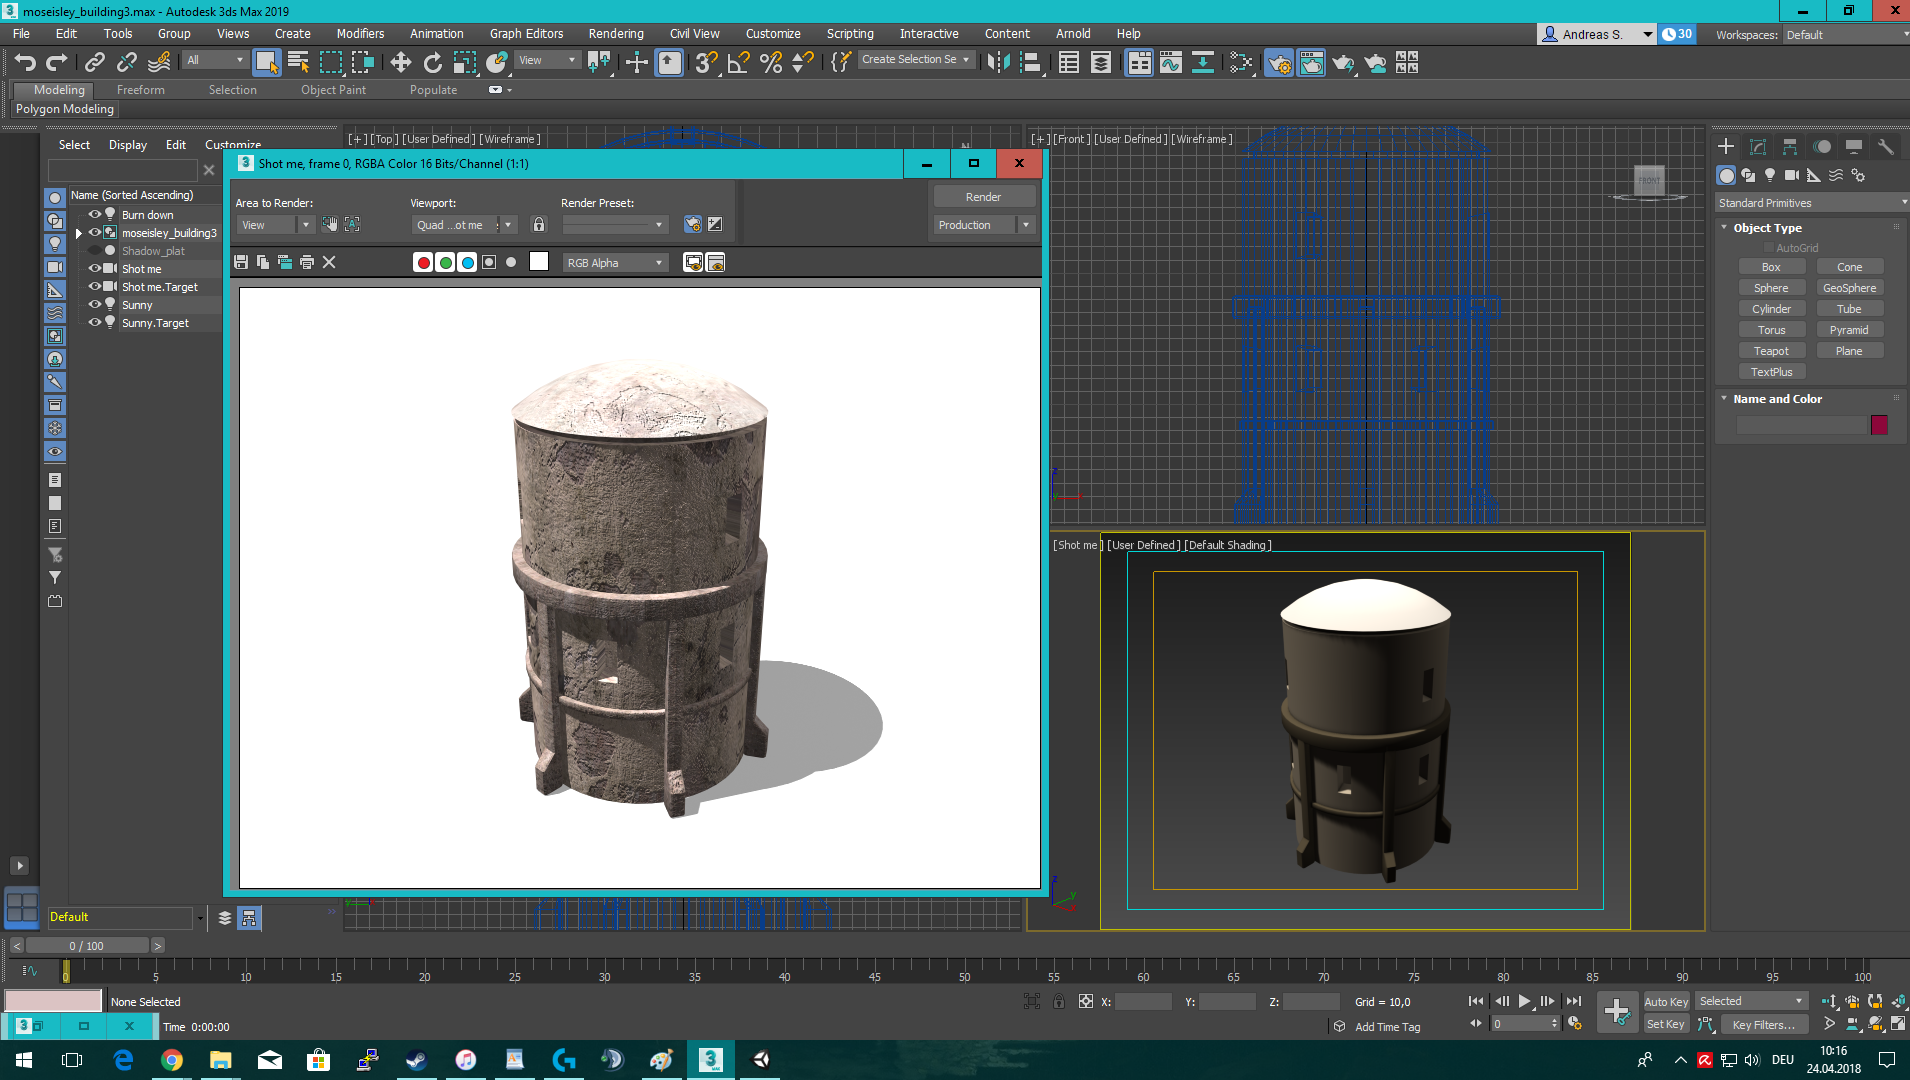Select the Select and Move tool
This screenshot has width=1910, height=1080.
click(x=400, y=62)
